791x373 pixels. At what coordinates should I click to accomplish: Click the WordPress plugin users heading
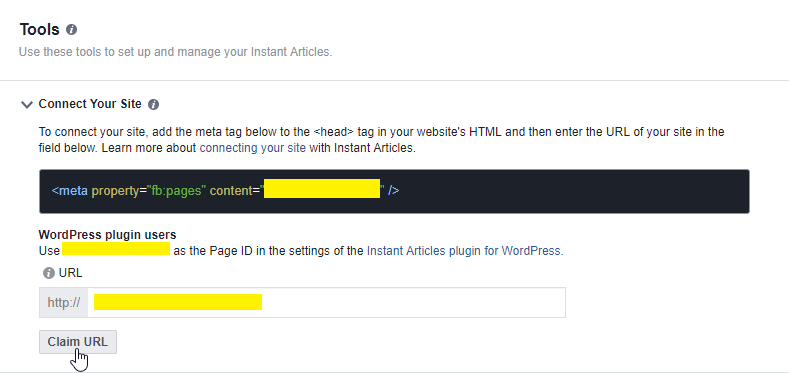[107, 234]
